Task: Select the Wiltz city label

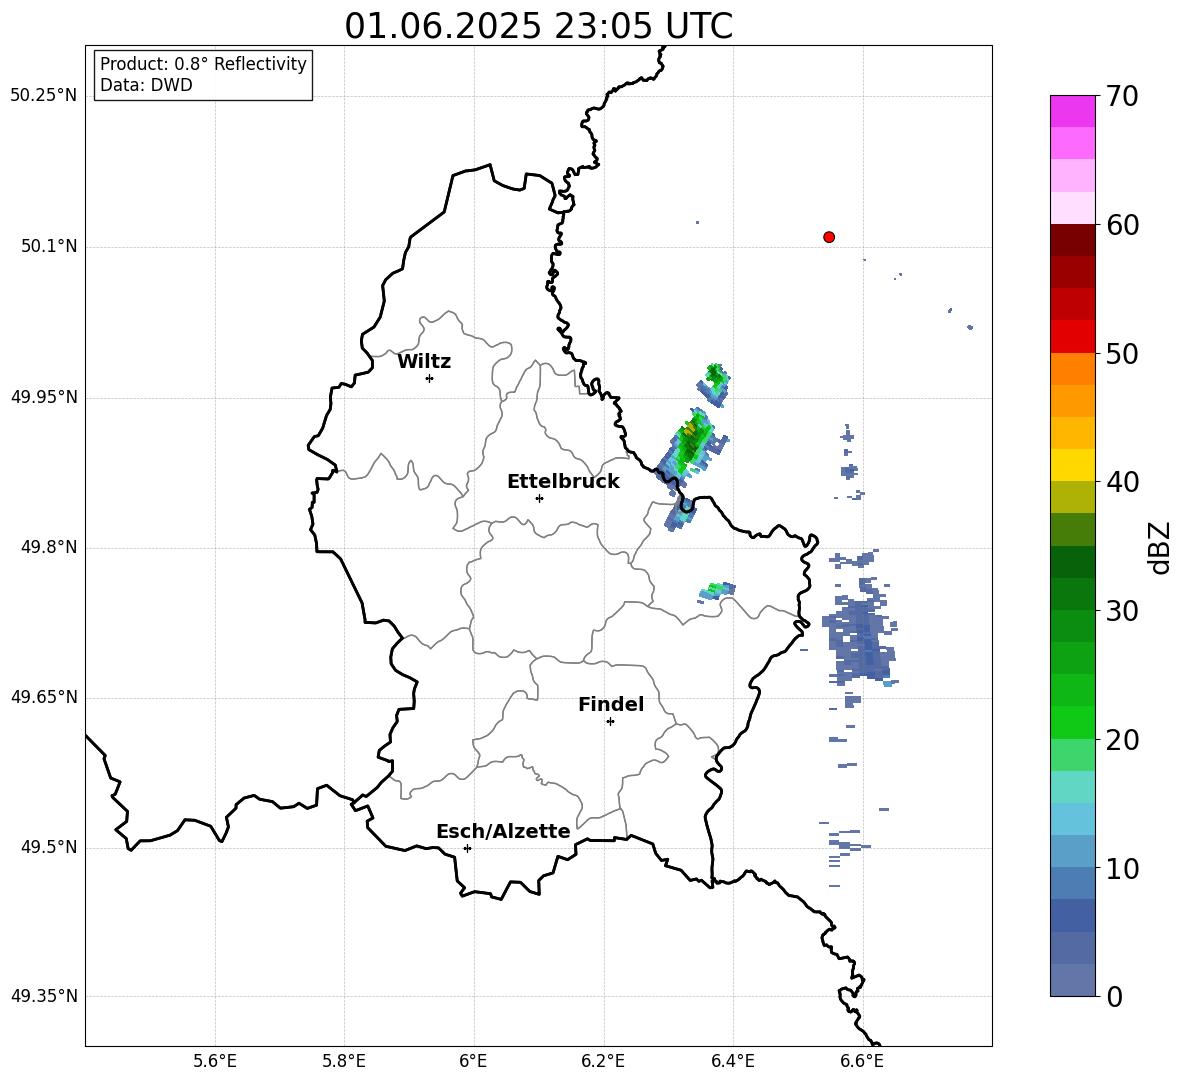Action: pos(424,362)
